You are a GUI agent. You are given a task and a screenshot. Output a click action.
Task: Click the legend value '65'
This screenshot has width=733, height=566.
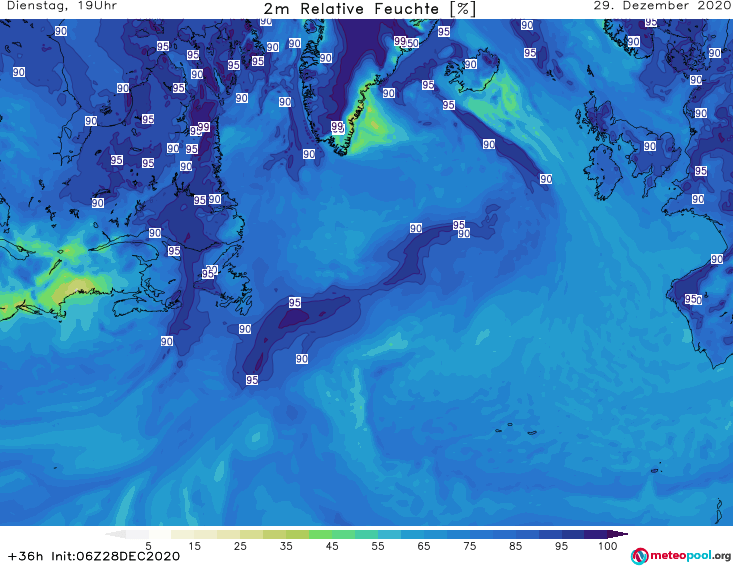[424, 546]
